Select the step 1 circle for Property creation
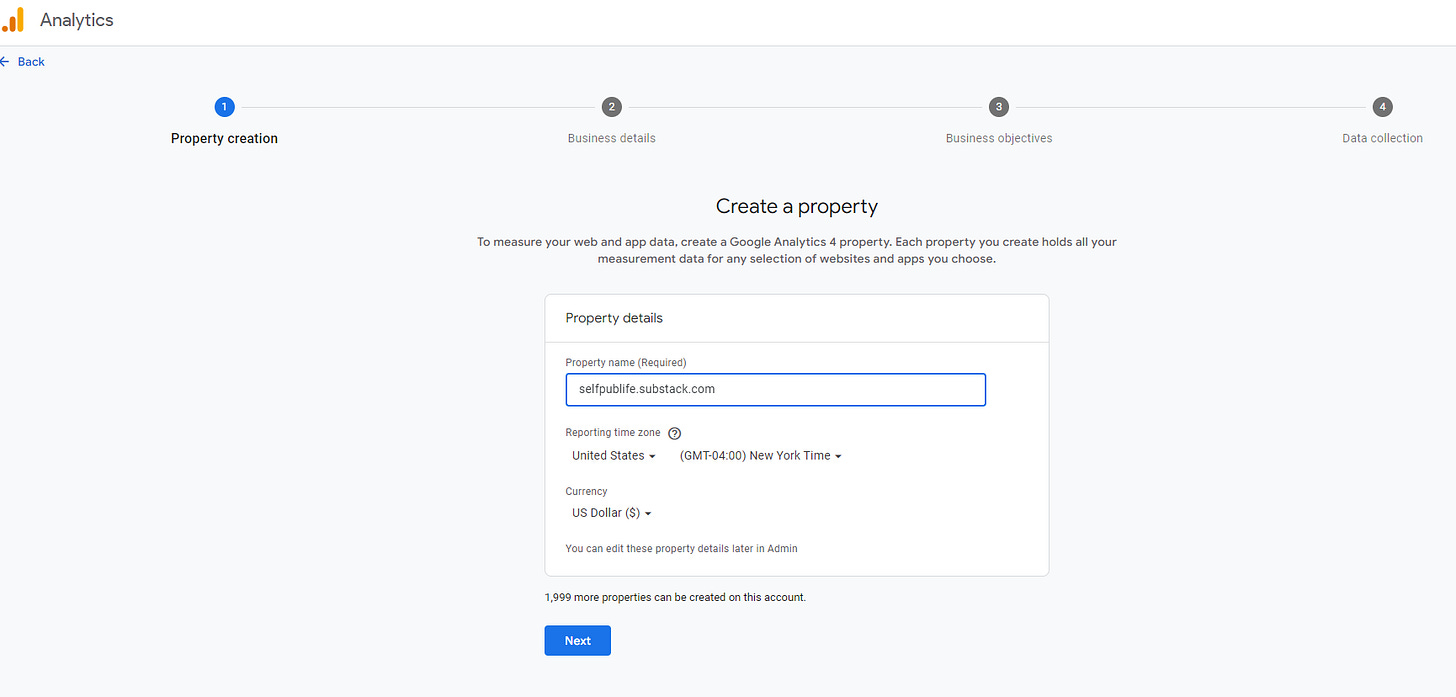 point(224,106)
